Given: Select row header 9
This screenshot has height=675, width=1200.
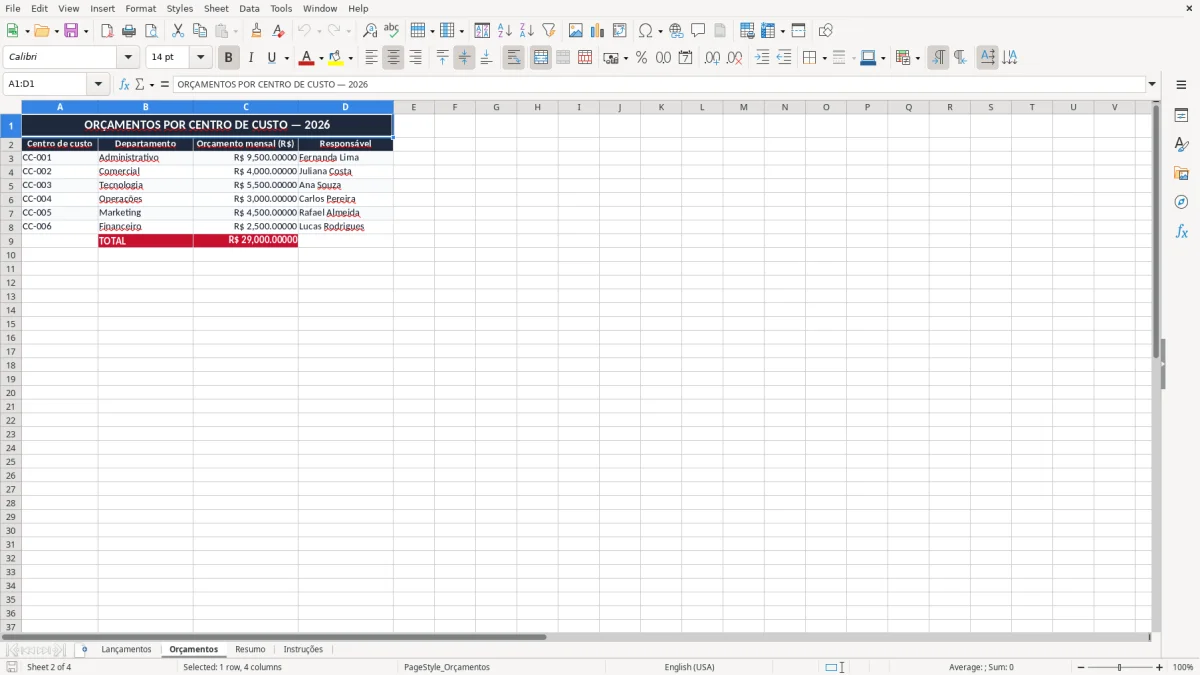Looking at the screenshot, I should coord(11,241).
